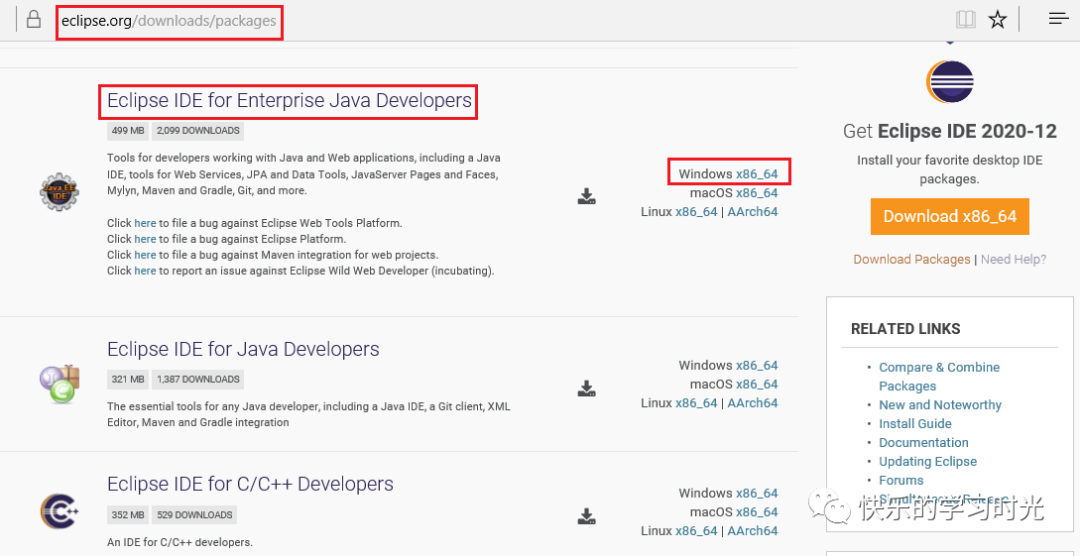Click download icon for Java Developers package
The height and width of the screenshot is (556, 1080).
(586, 388)
